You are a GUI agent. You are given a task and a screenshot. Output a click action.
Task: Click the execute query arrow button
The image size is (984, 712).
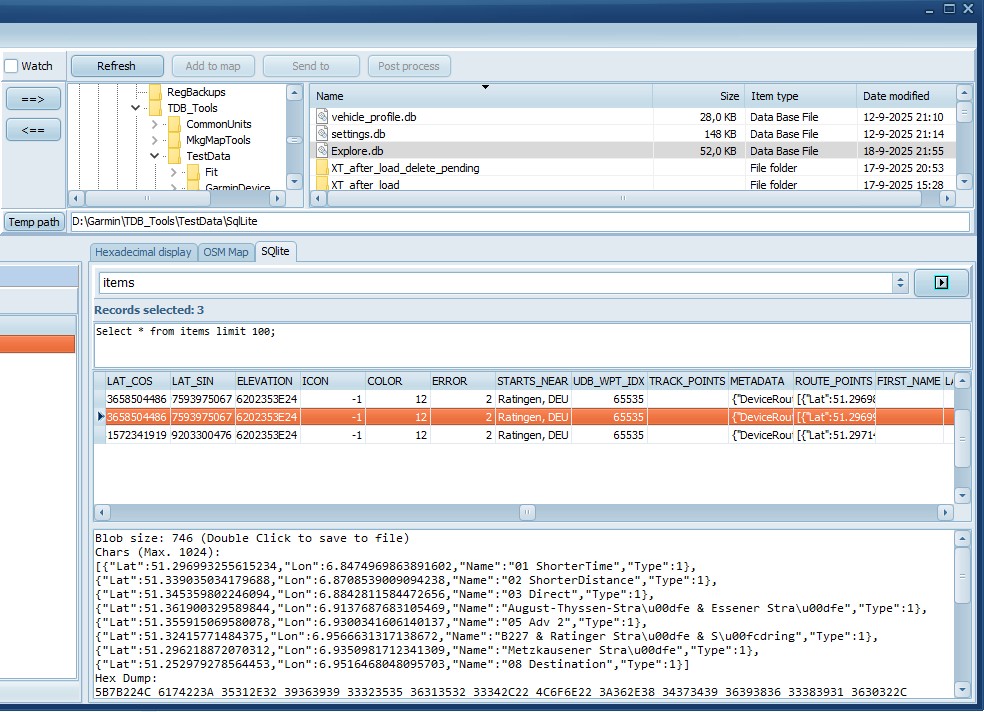940,283
